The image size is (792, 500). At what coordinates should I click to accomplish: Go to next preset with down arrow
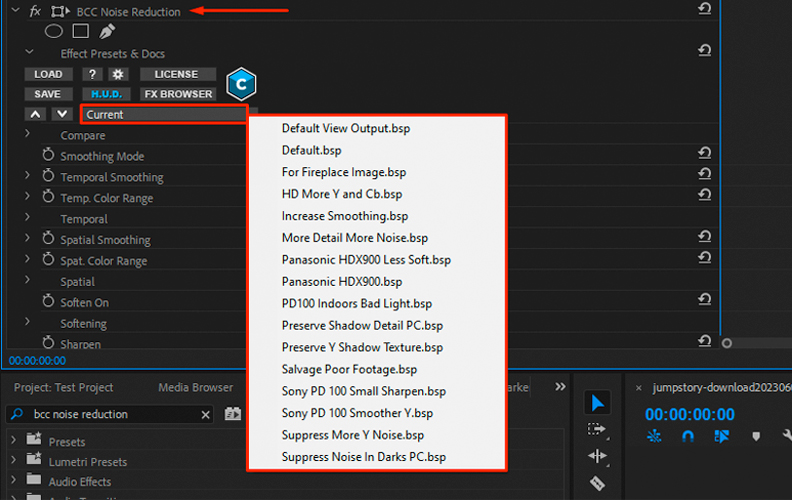click(62, 114)
